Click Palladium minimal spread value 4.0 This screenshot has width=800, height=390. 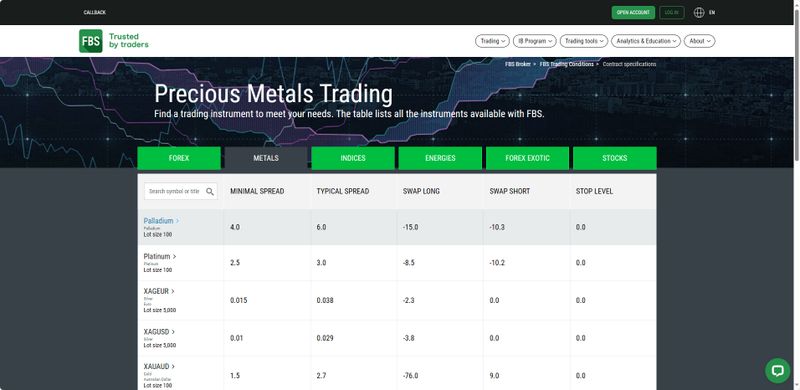235,227
